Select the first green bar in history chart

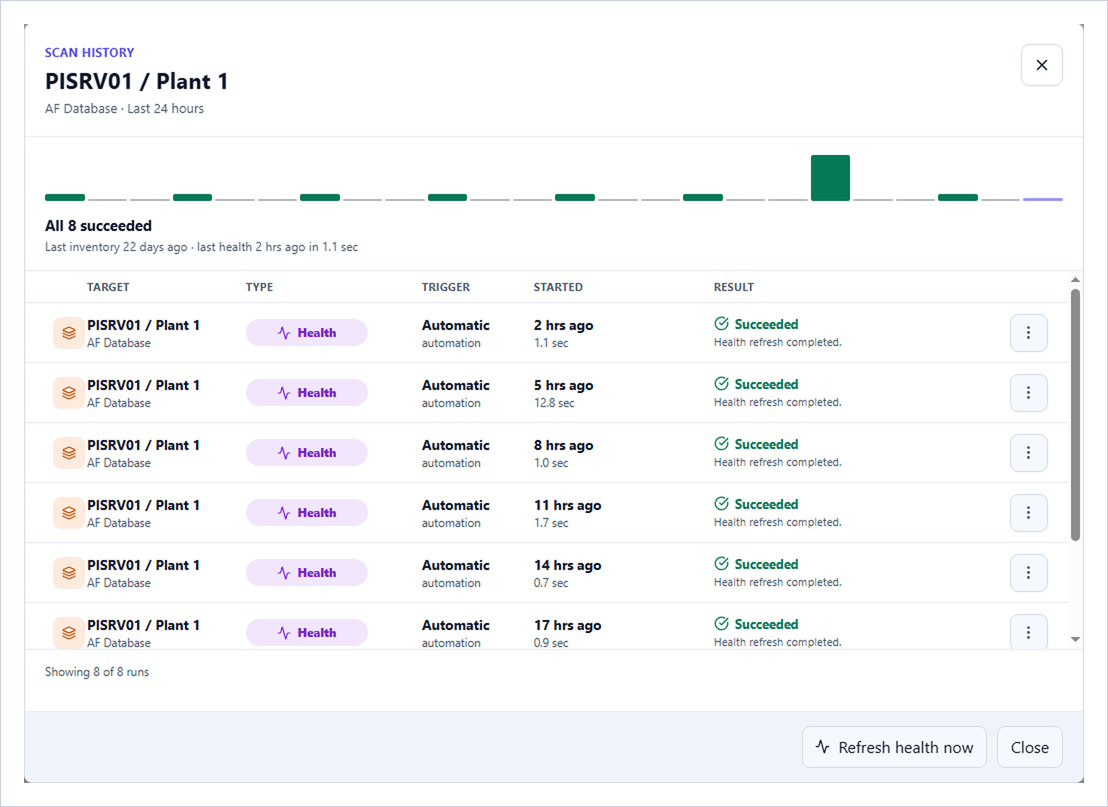click(x=65, y=197)
